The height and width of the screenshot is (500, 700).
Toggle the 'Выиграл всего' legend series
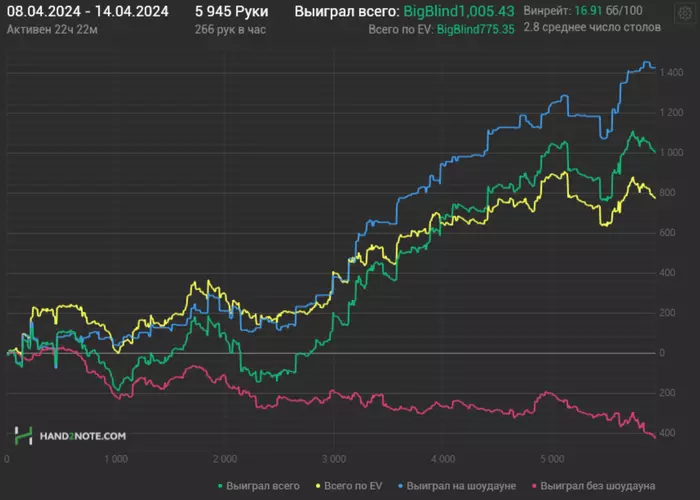point(263,486)
